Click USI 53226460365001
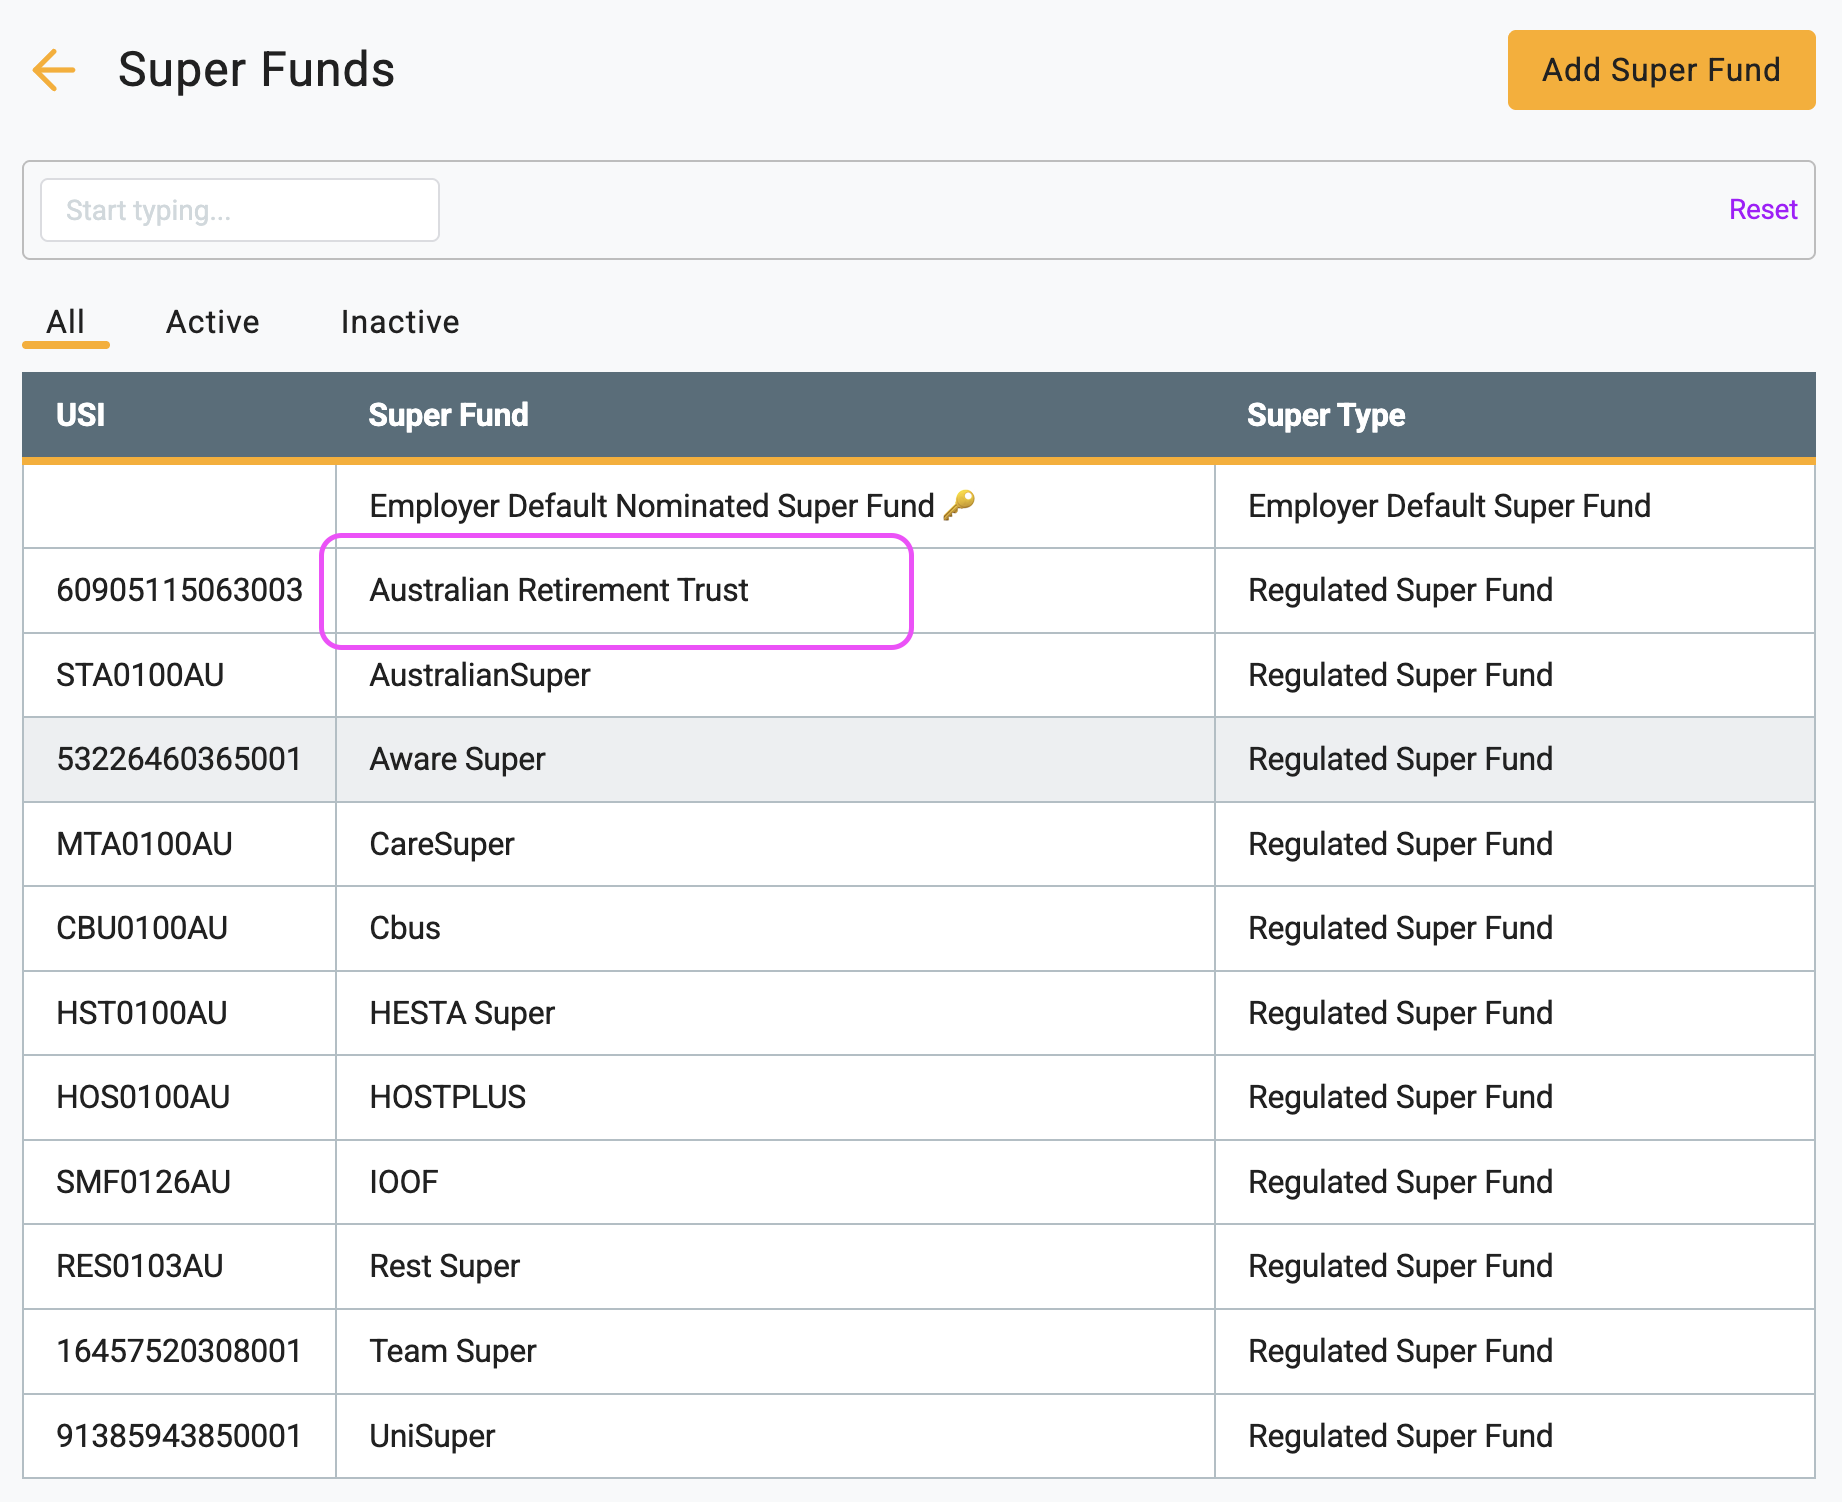Viewport: 1842px width, 1502px height. [x=179, y=759]
